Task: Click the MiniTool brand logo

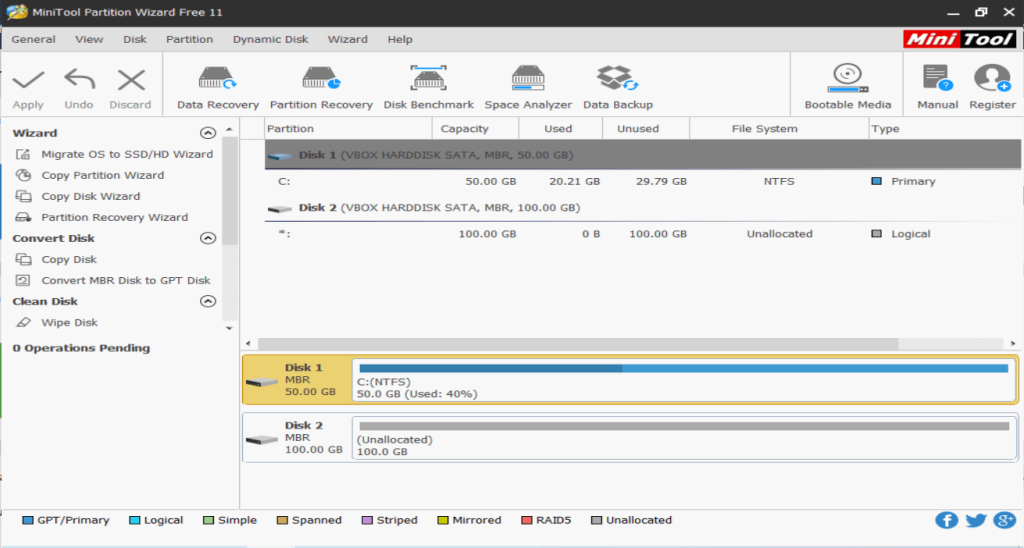Action: pyautogui.click(x=959, y=39)
